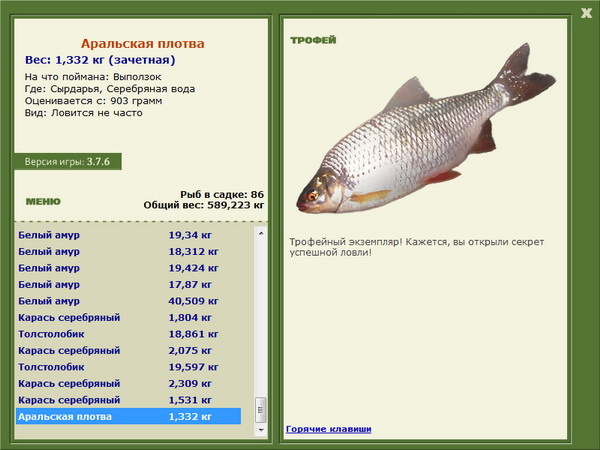
Task: Select Белый амур 18,312 кг row
Action: coord(129,251)
